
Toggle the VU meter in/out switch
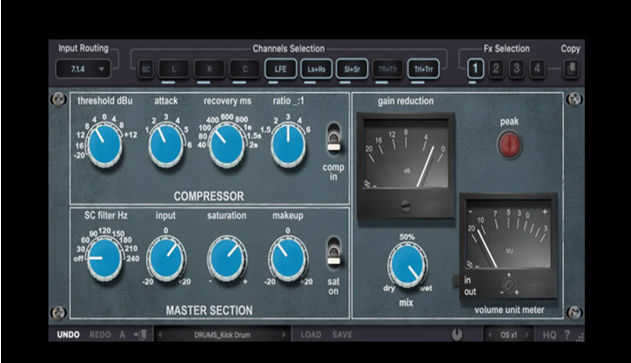[x=457, y=280]
